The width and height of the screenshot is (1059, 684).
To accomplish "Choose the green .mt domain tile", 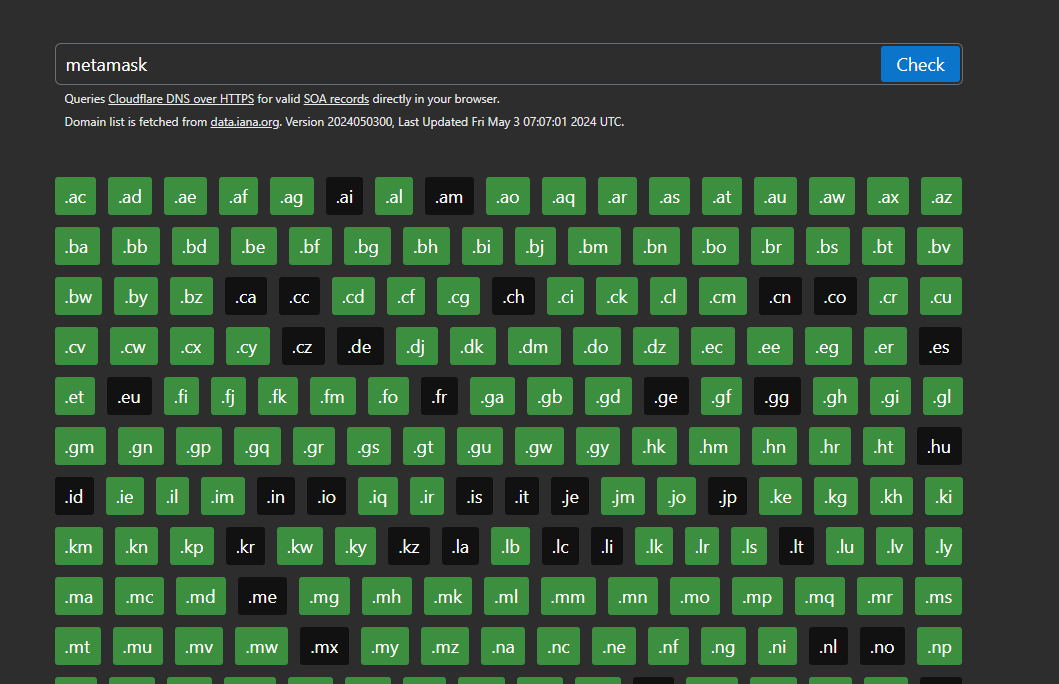I will pos(77,647).
